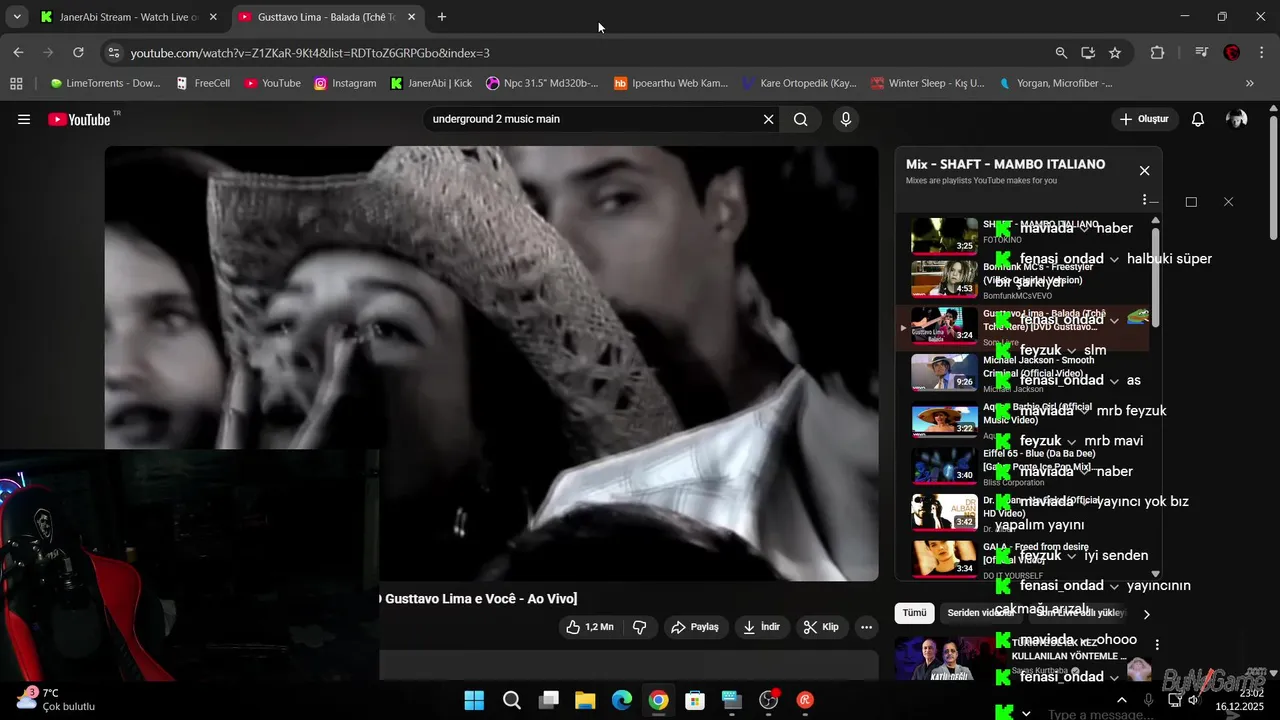Download video with İndir button
The width and height of the screenshot is (1280, 720).
[x=761, y=627]
